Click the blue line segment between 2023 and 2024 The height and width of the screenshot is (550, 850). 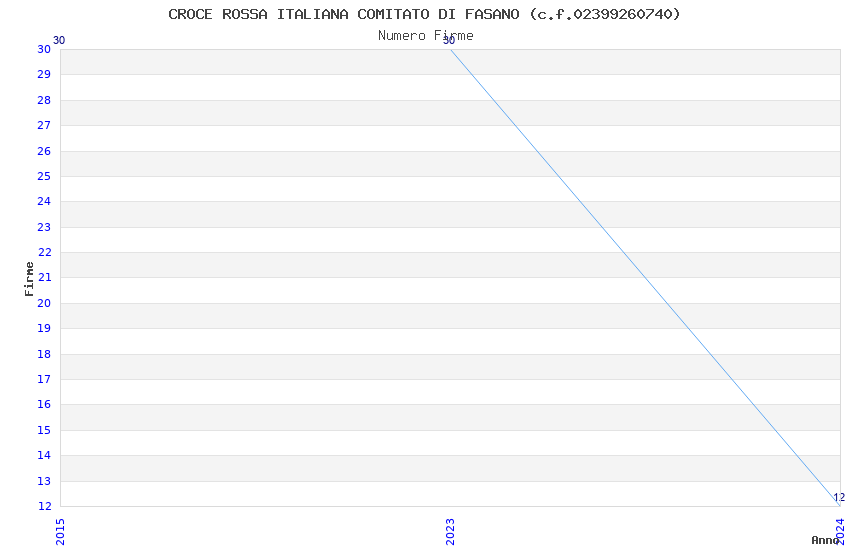645,278
